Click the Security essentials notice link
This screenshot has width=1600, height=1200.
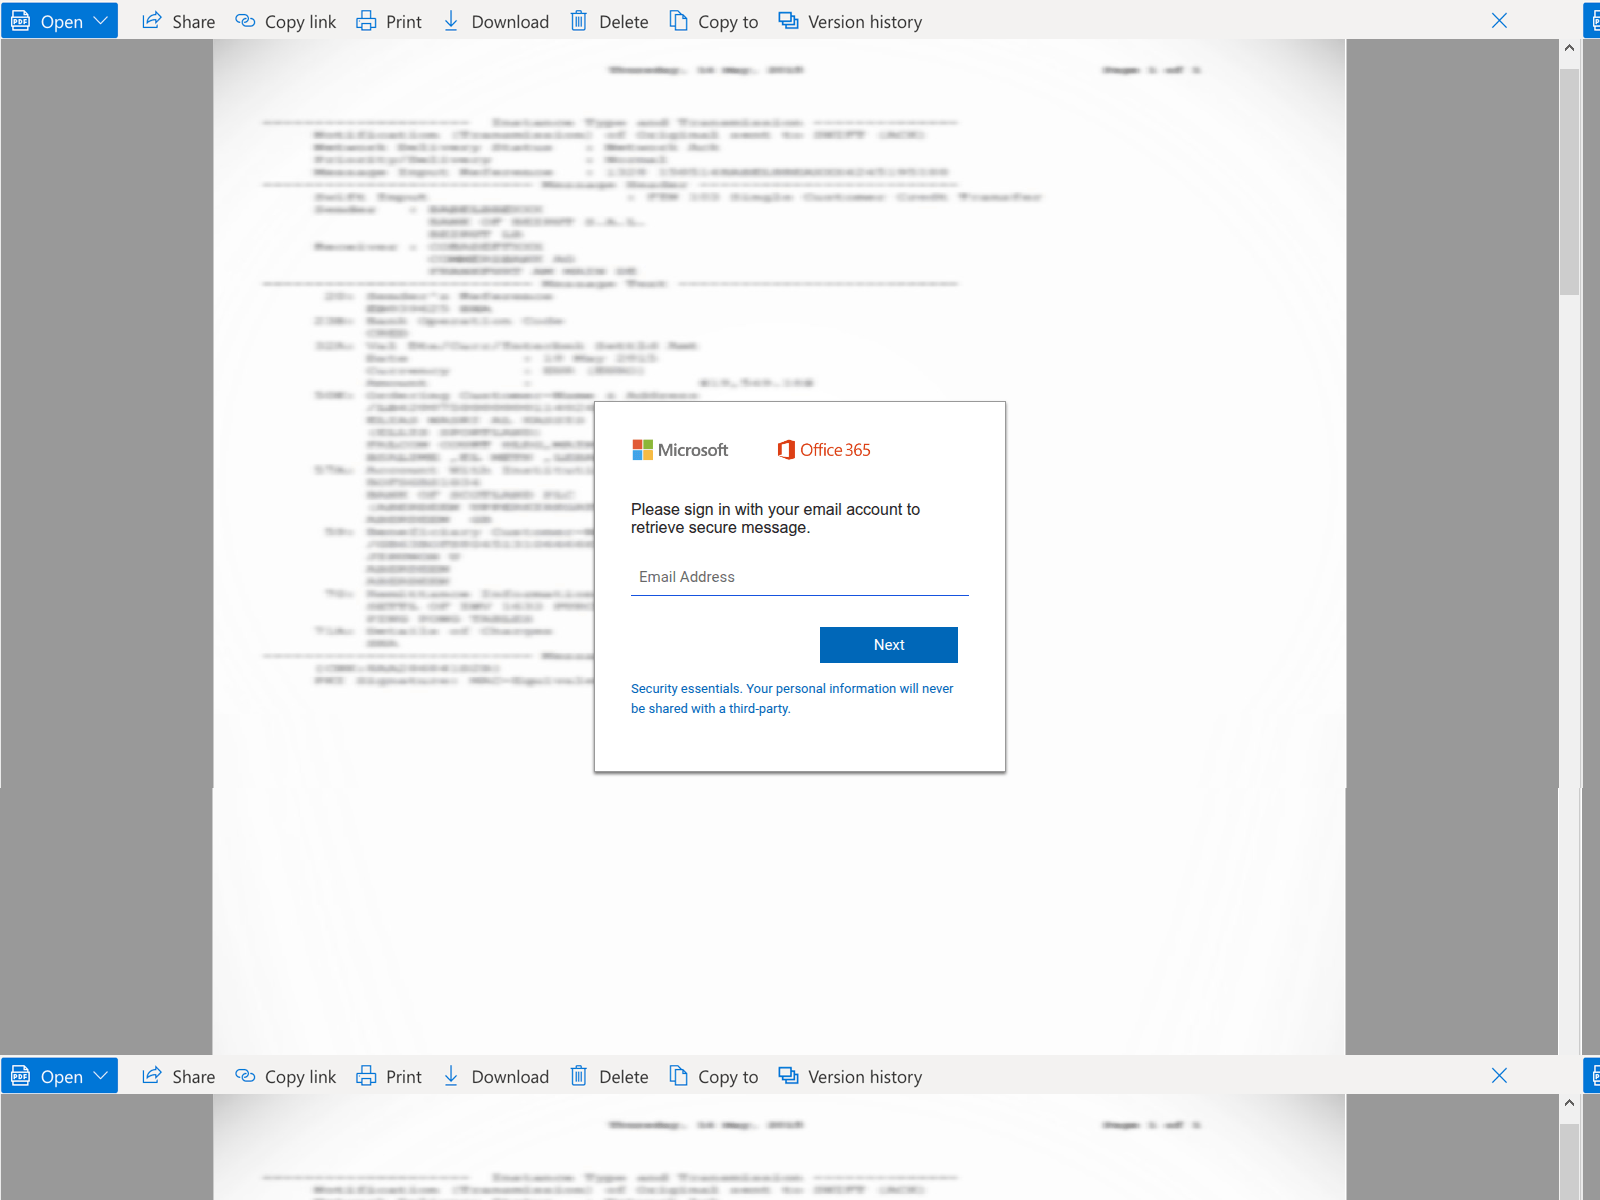pyautogui.click(x=792, y=698)
